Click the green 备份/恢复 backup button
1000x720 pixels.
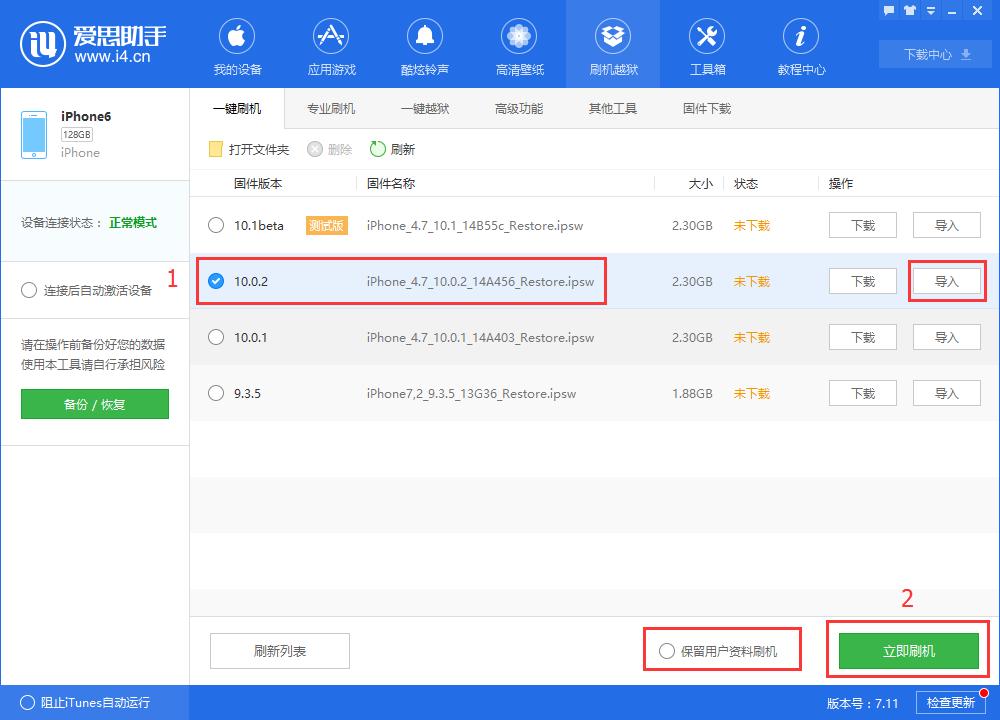click(x=94, y=404)
